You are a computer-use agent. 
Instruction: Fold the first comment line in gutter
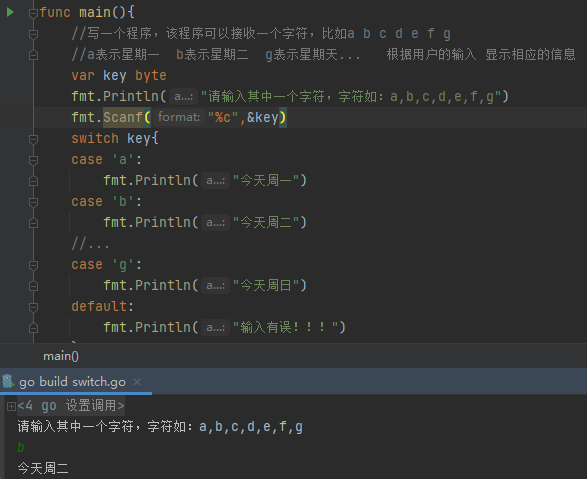pyautogui.click(x=33, y=34)
